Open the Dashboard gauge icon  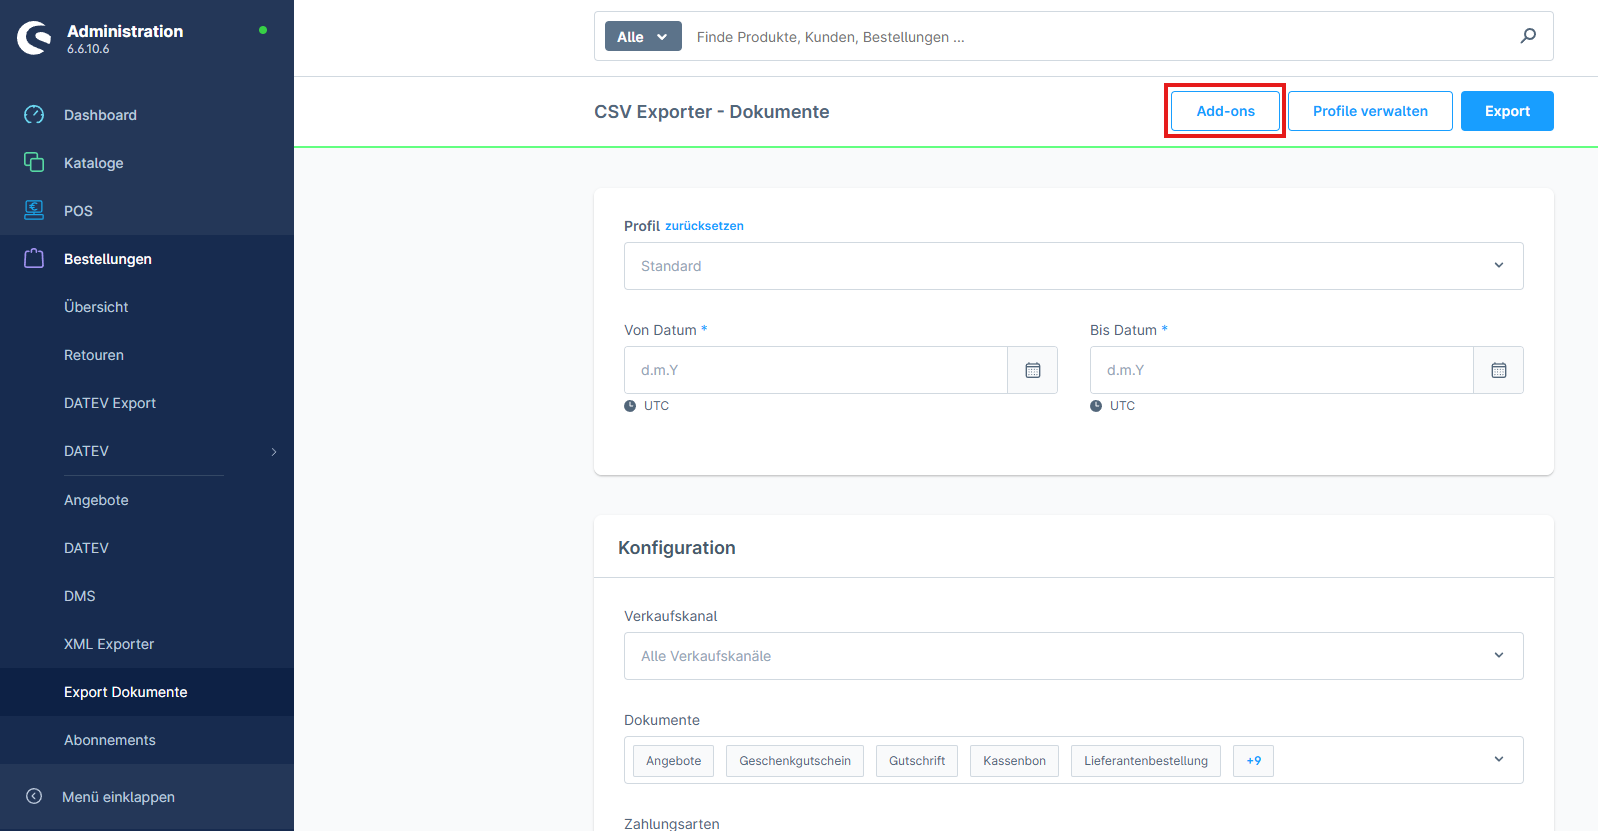[34, 115]
